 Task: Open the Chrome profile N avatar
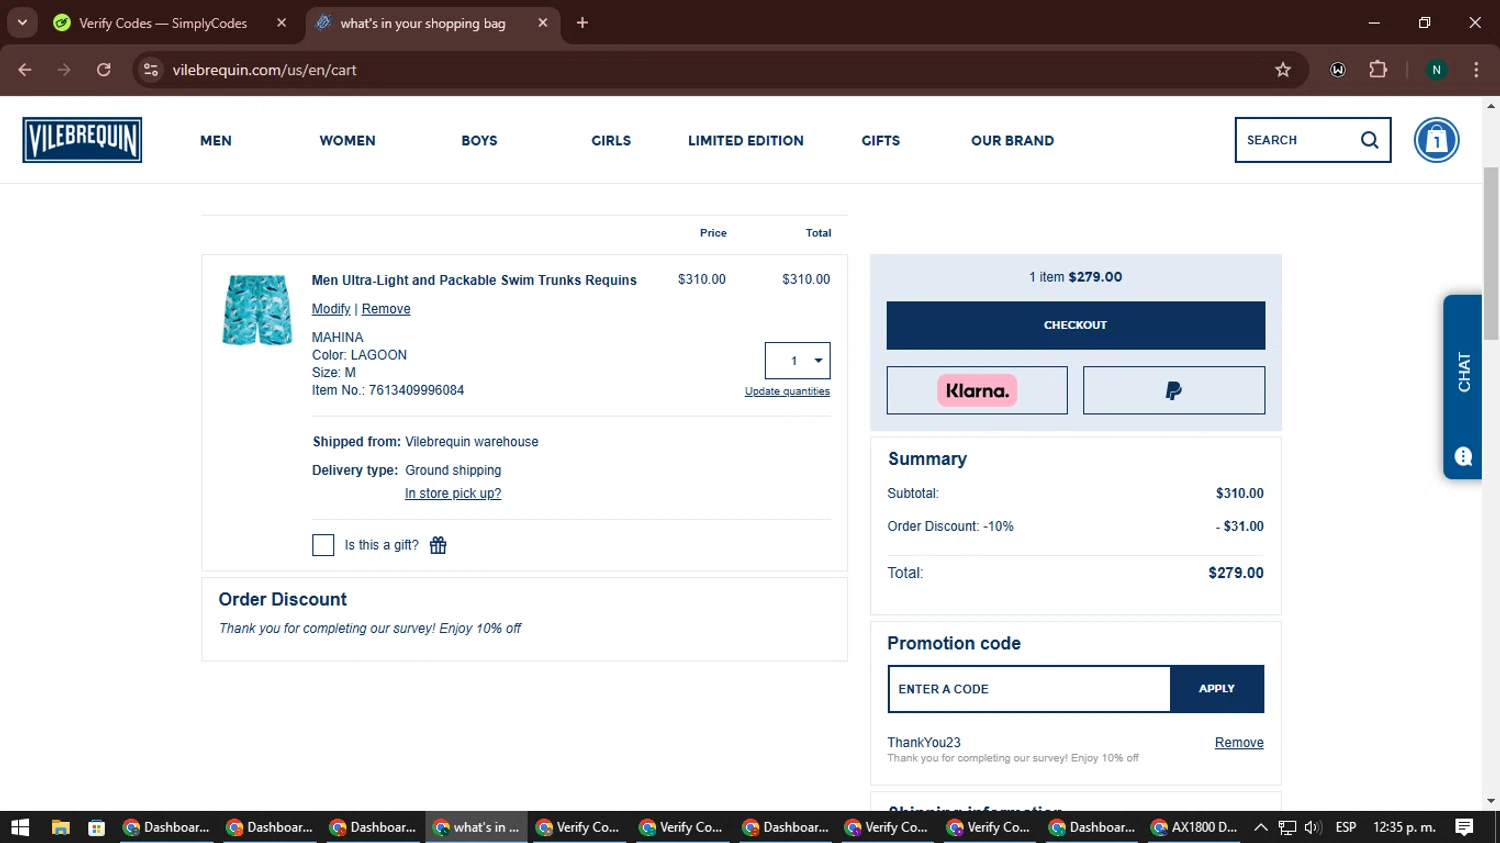[1436, 70]
